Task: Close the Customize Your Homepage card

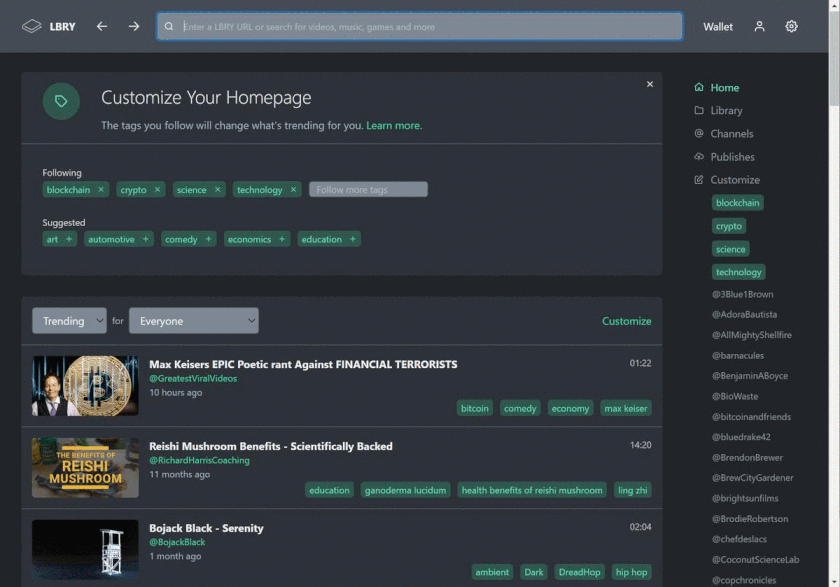Action: point(650,84)
